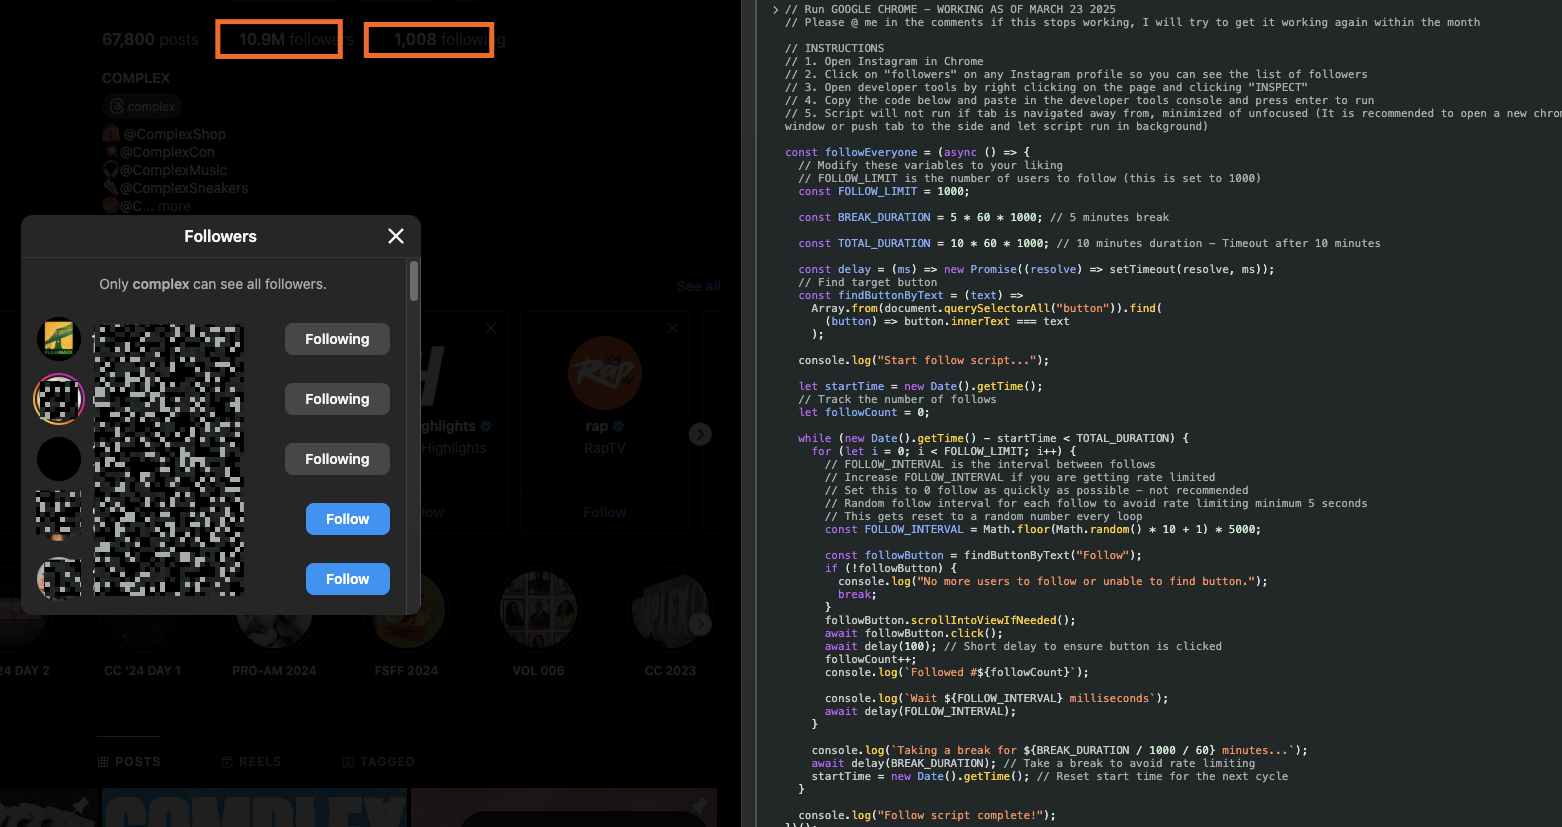The image size is (1562, 827).
Task: Click the Followers dialog scrollbar
Action: pyautogui.click(x=414, y=281)
